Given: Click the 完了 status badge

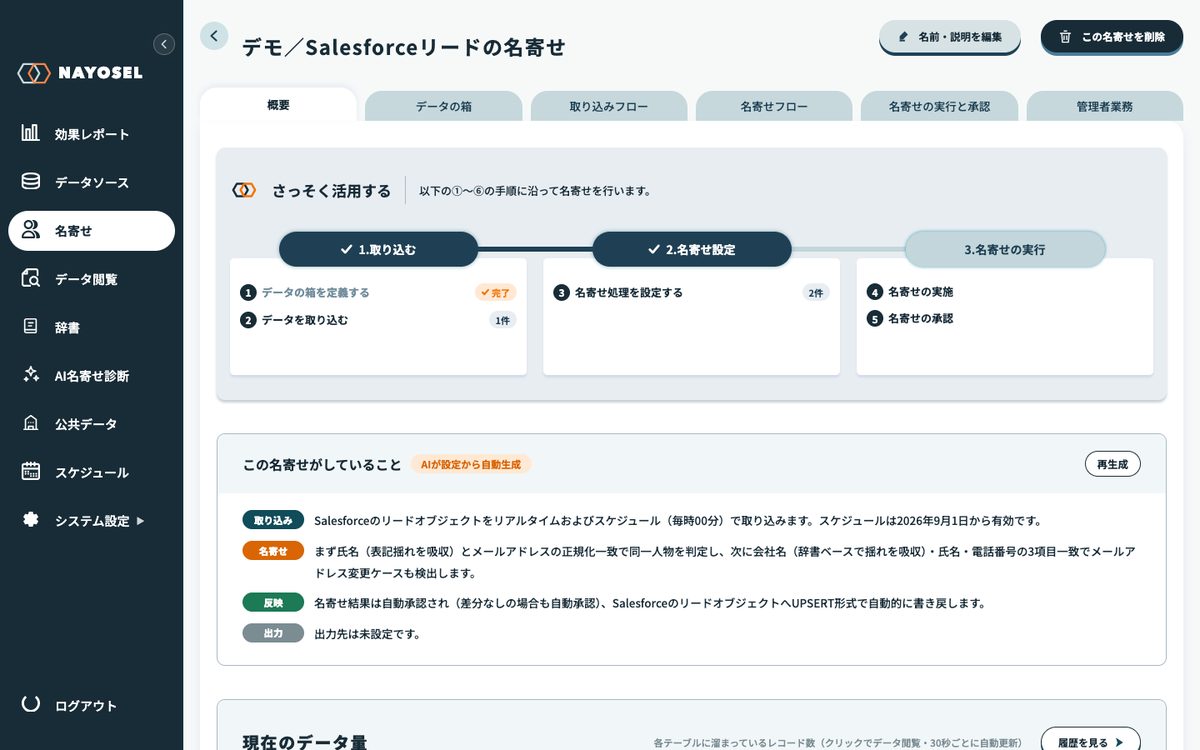Looking at the screenshot, I should coord(496,293).
